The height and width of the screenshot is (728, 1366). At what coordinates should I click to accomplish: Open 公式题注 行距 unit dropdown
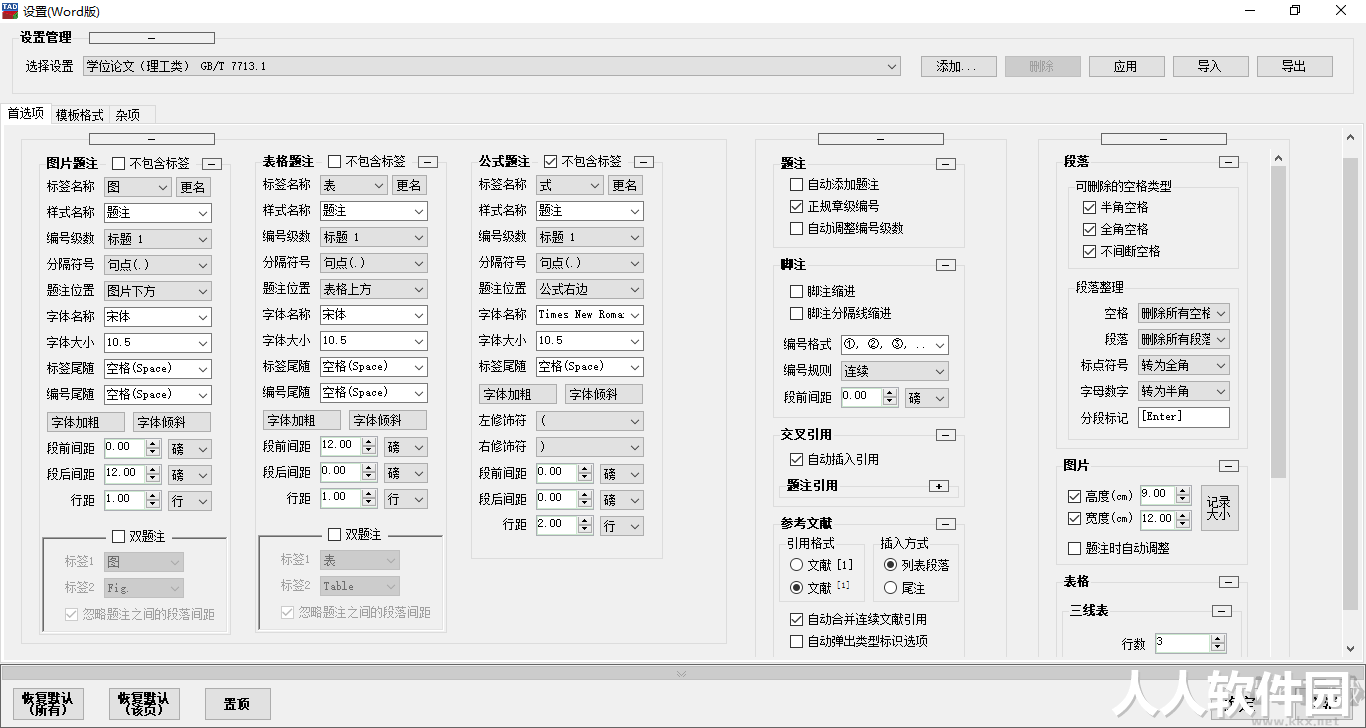coord(621,526)
